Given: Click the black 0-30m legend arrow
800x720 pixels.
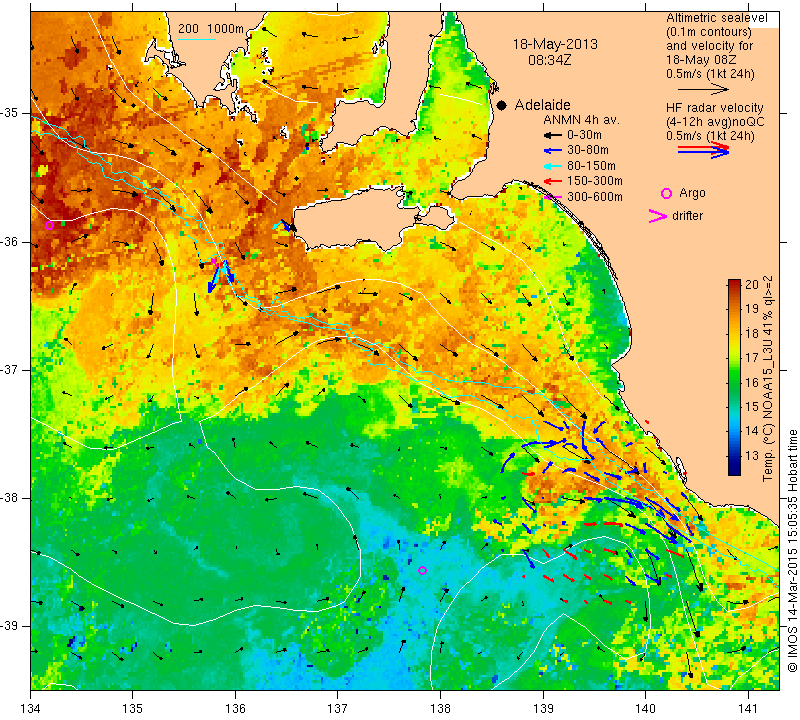Looking at the screenshot, I should [x=552, y=136].
